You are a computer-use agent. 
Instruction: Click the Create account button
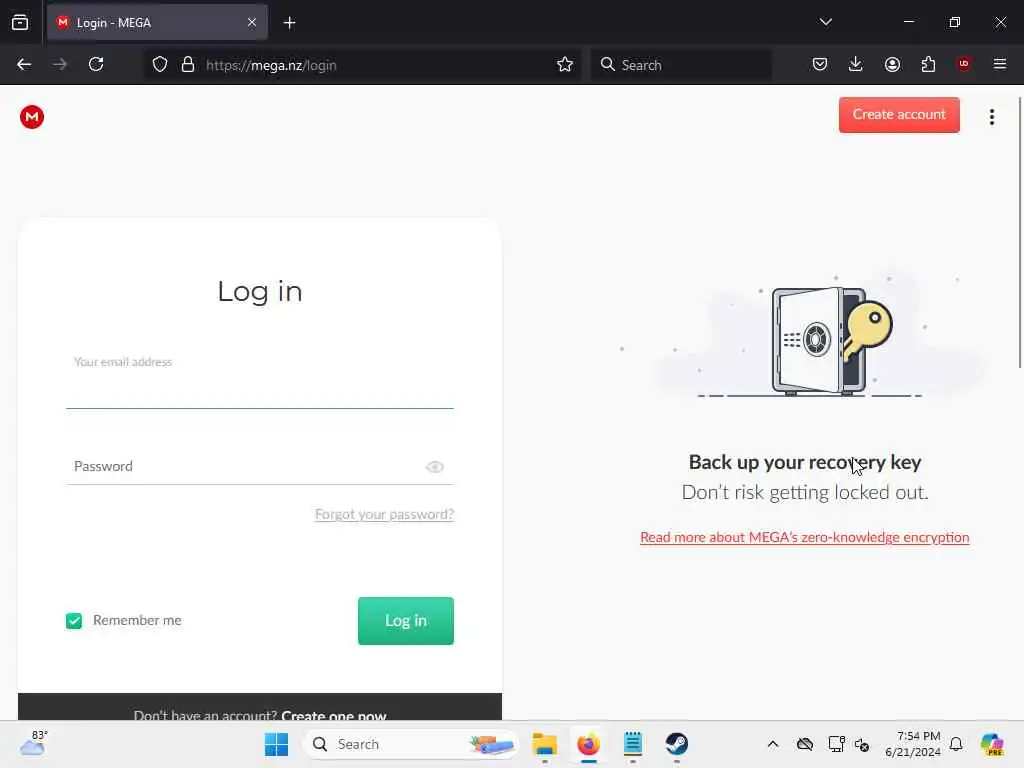click(x=899, y=115)
